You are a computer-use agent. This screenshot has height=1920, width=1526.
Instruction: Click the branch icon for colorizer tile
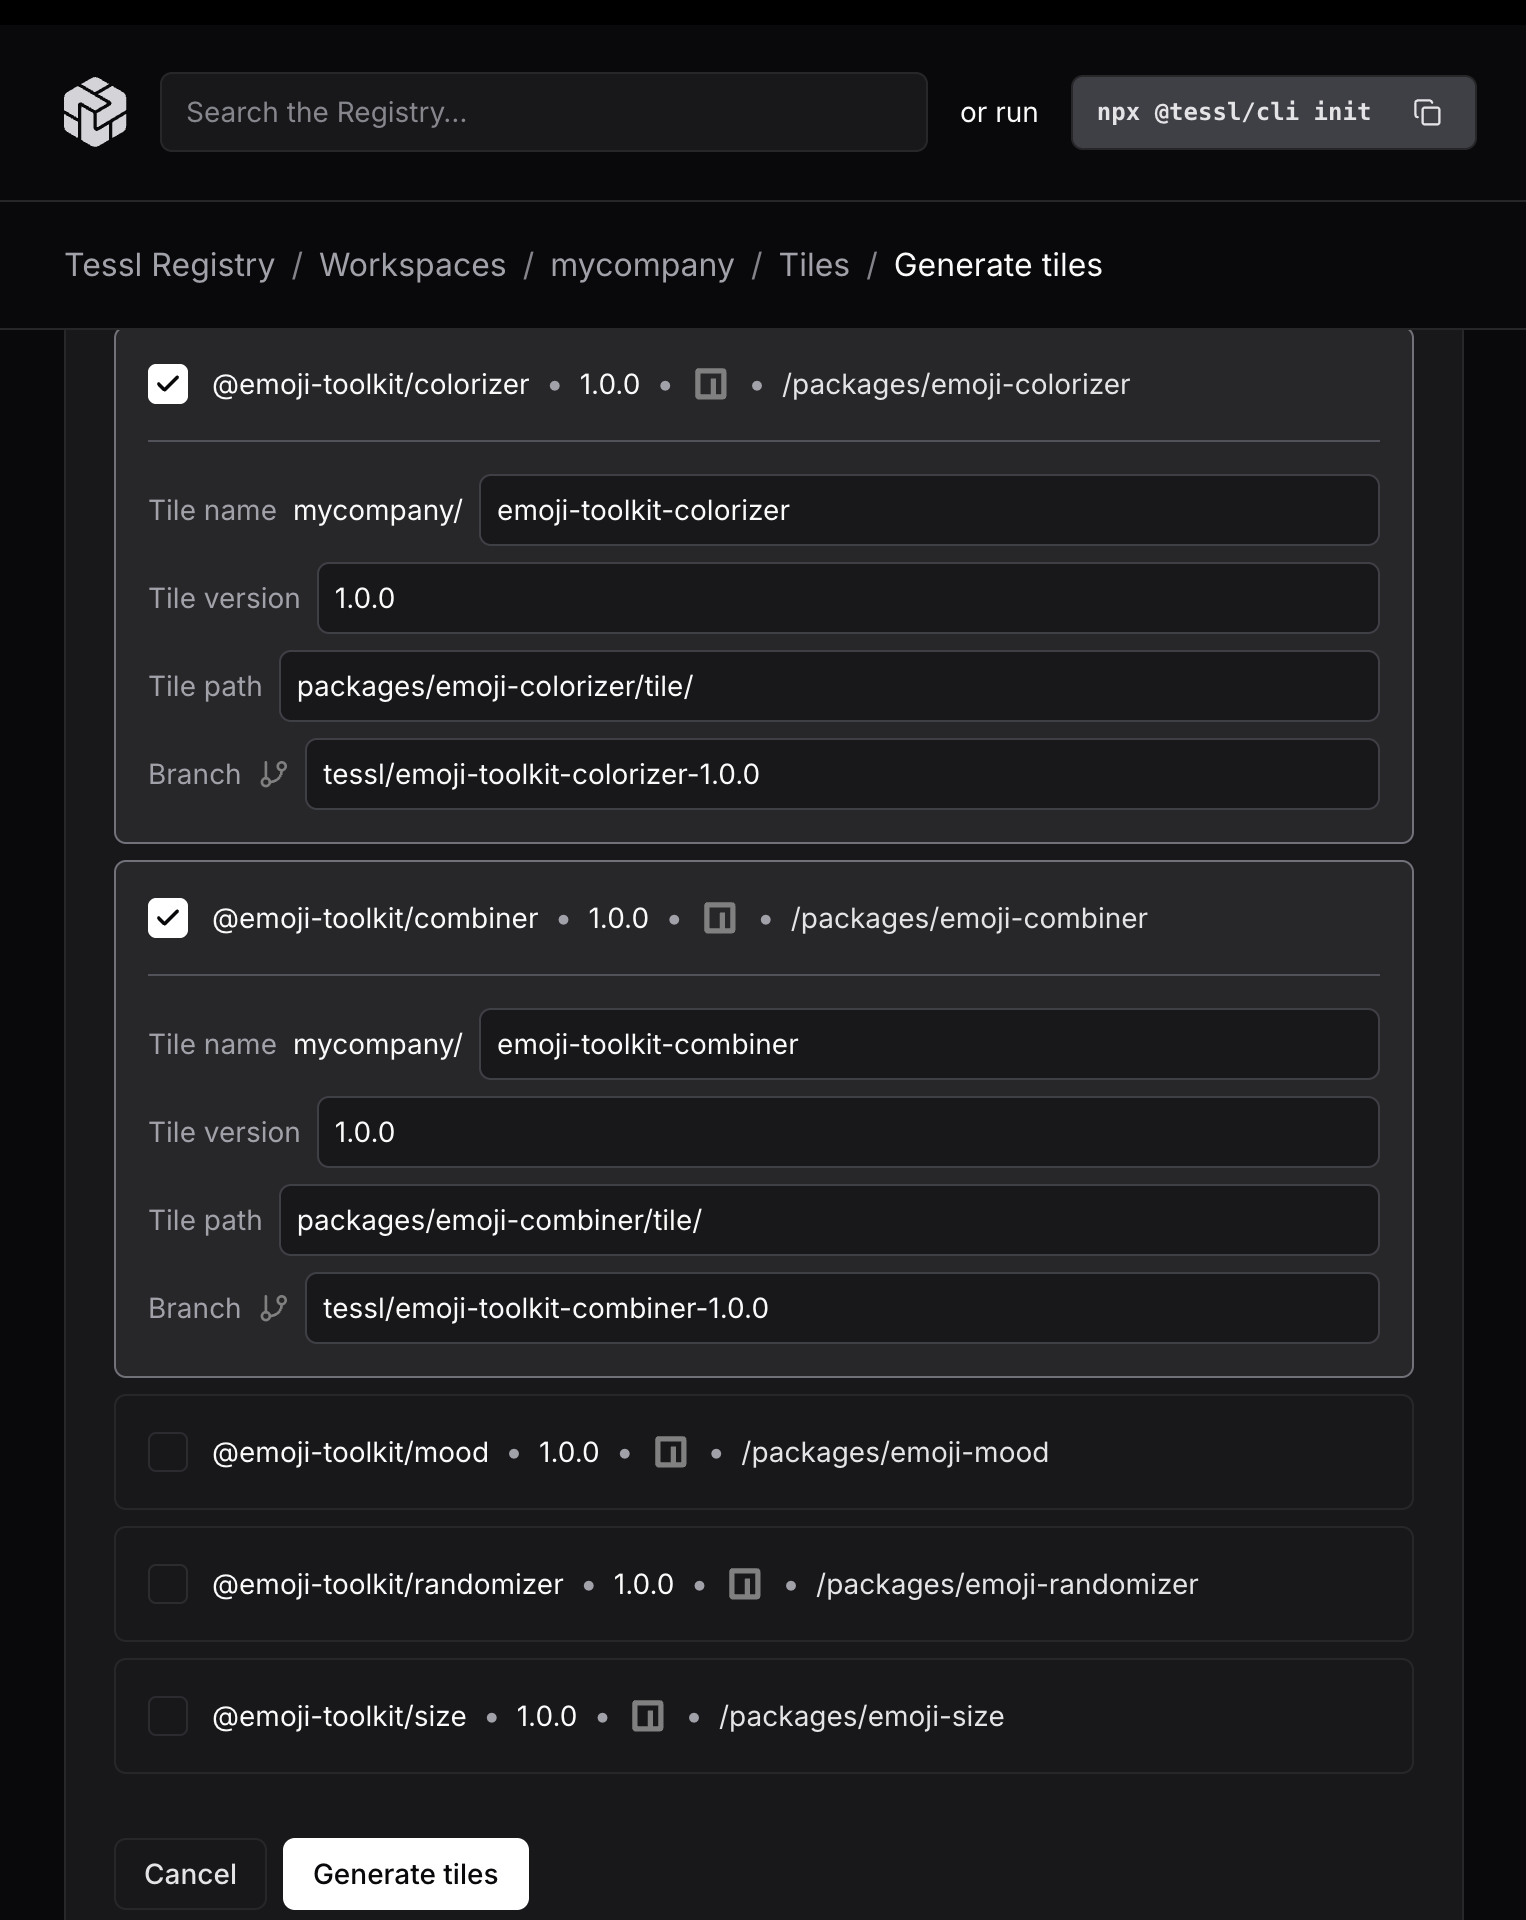273,774
